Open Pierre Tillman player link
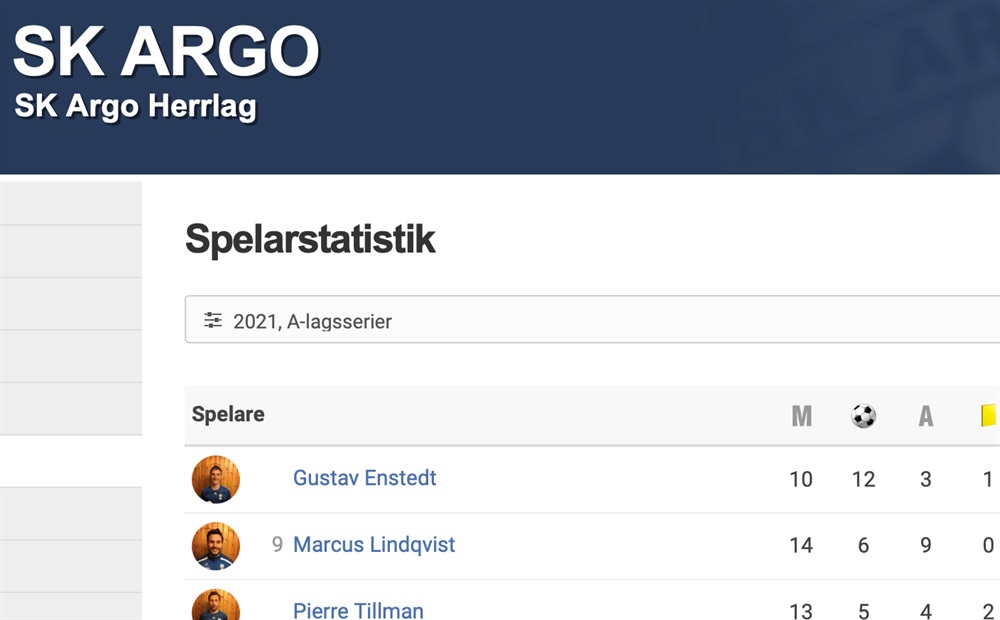The height and width of the screenshot is (620, 1000). coord(358,610)
